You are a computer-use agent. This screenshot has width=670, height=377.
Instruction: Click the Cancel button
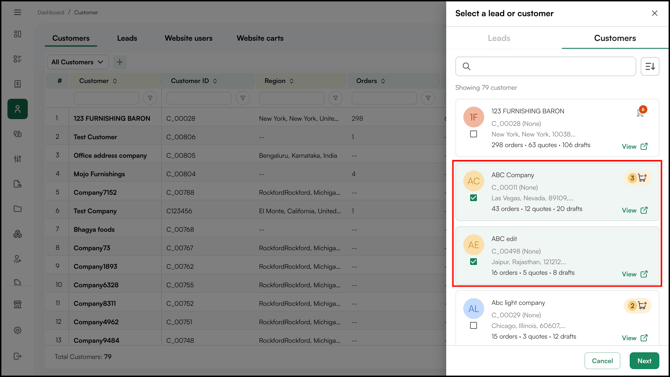coord(602,361)
